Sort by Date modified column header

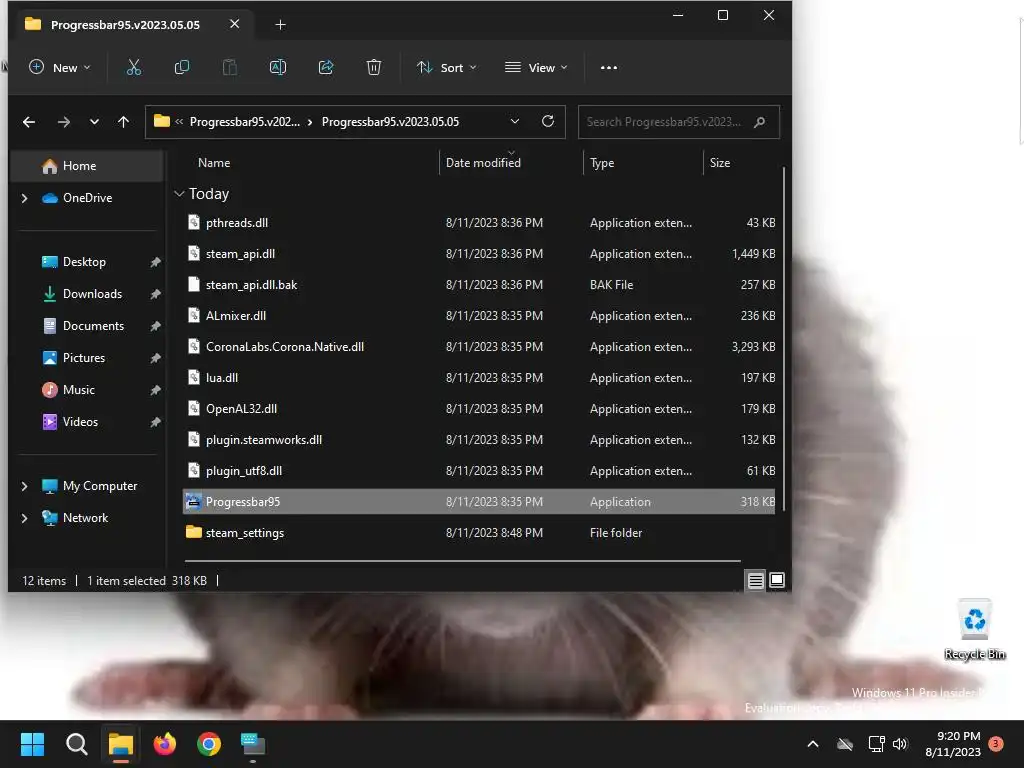(x=483, y=163)
